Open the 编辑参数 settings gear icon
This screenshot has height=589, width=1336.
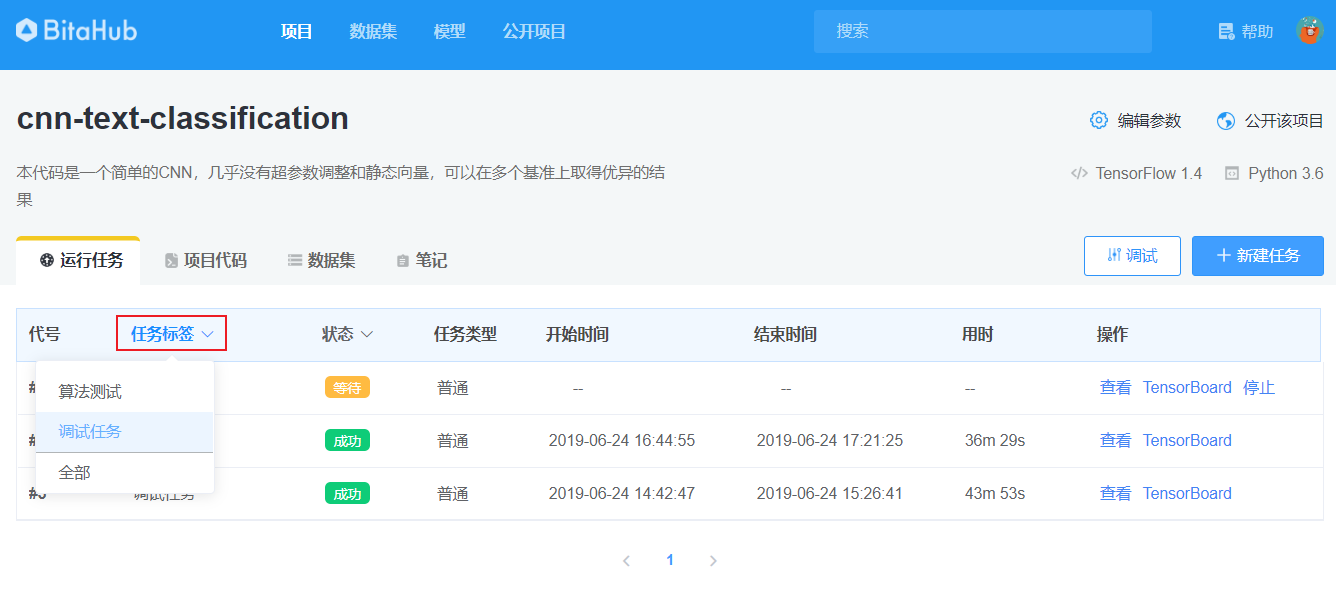tap(1099, 119)
